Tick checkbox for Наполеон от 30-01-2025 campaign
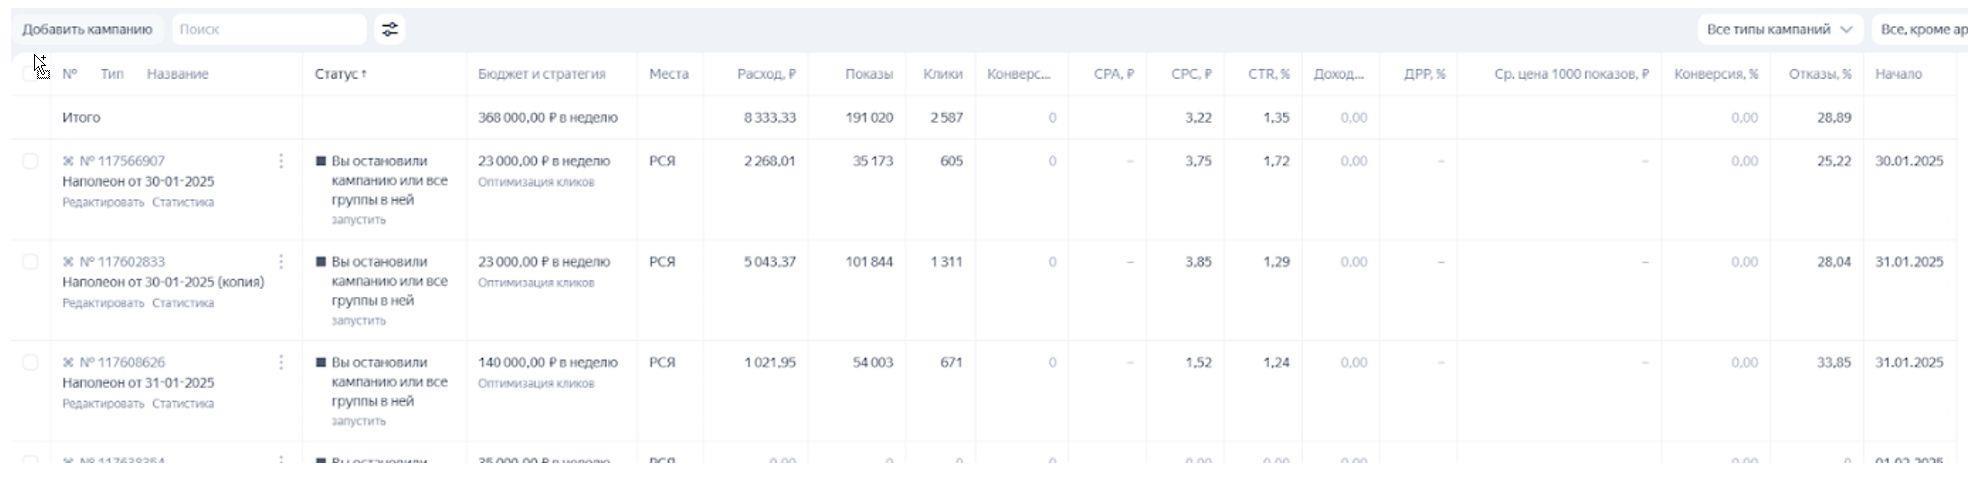 click(x=30, y=161)
